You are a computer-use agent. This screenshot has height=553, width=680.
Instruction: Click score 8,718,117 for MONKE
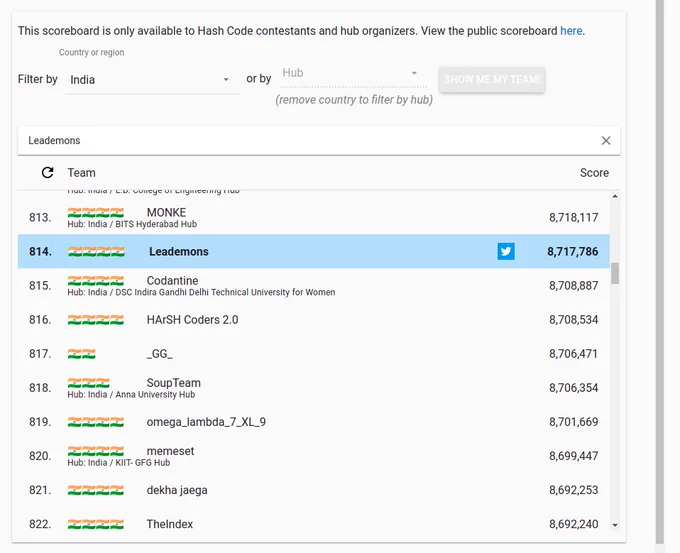coord(573,217)
